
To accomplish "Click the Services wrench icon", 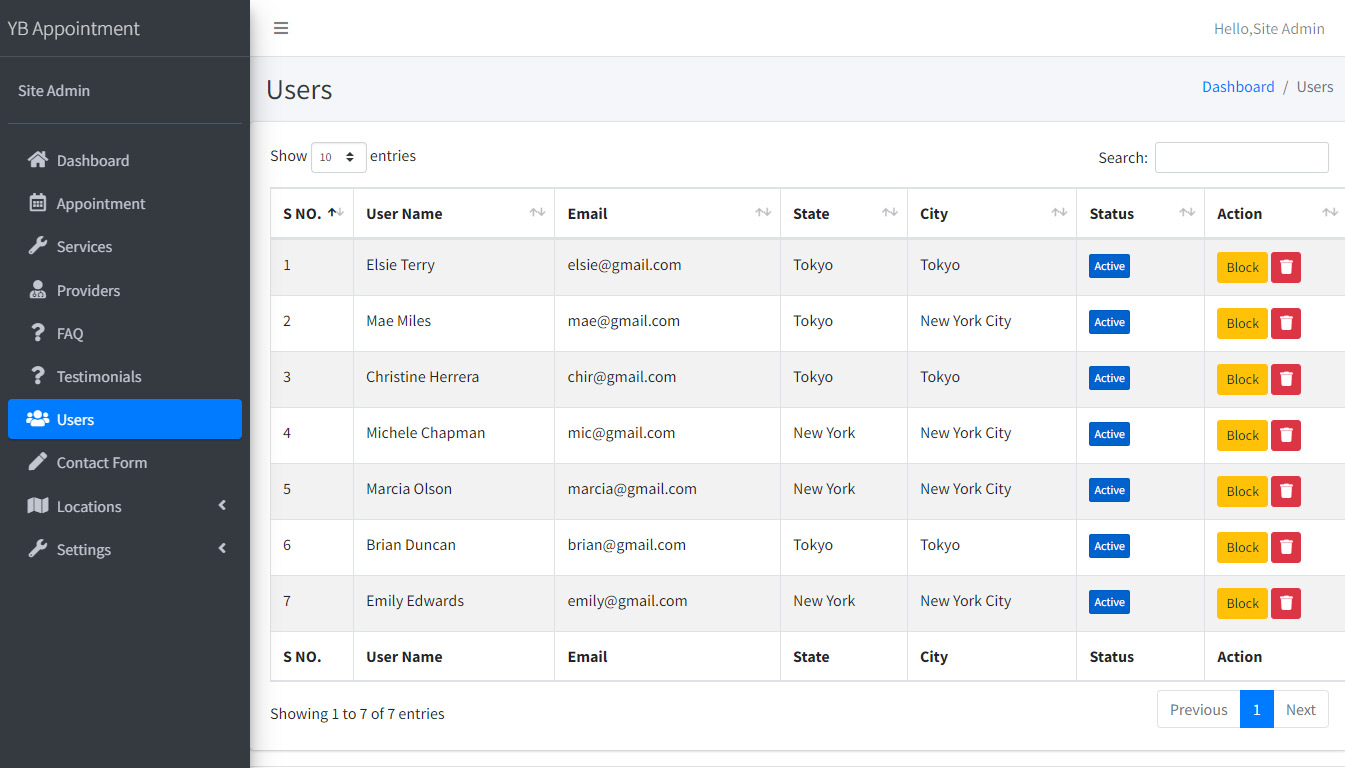I will pos(38,246).
